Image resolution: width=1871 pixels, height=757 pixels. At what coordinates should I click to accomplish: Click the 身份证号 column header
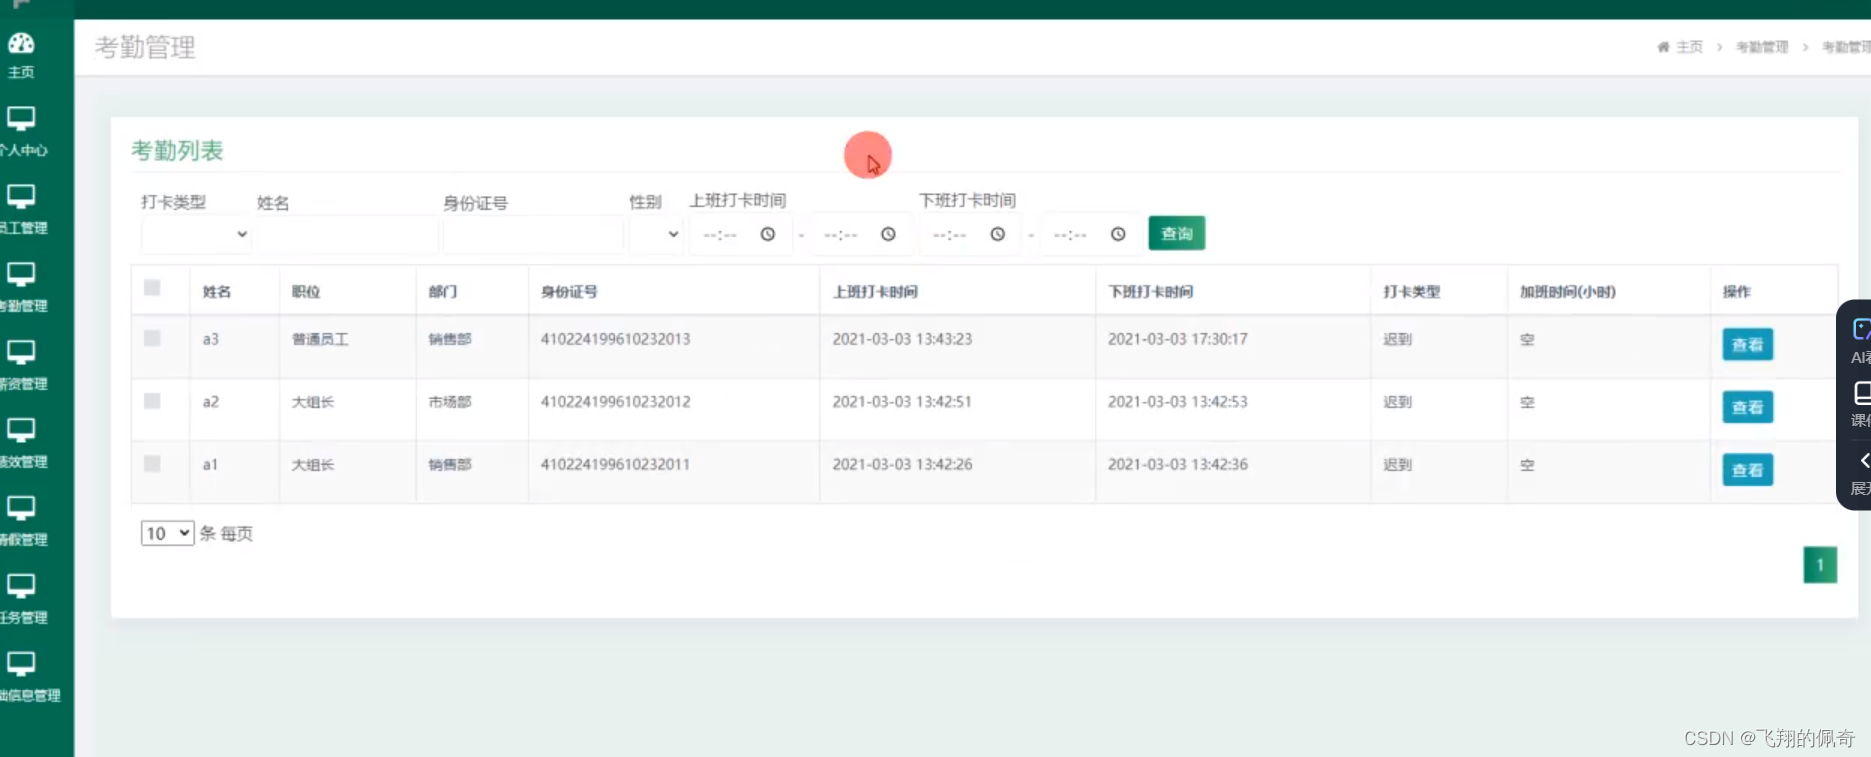click(x=569, y=292)
